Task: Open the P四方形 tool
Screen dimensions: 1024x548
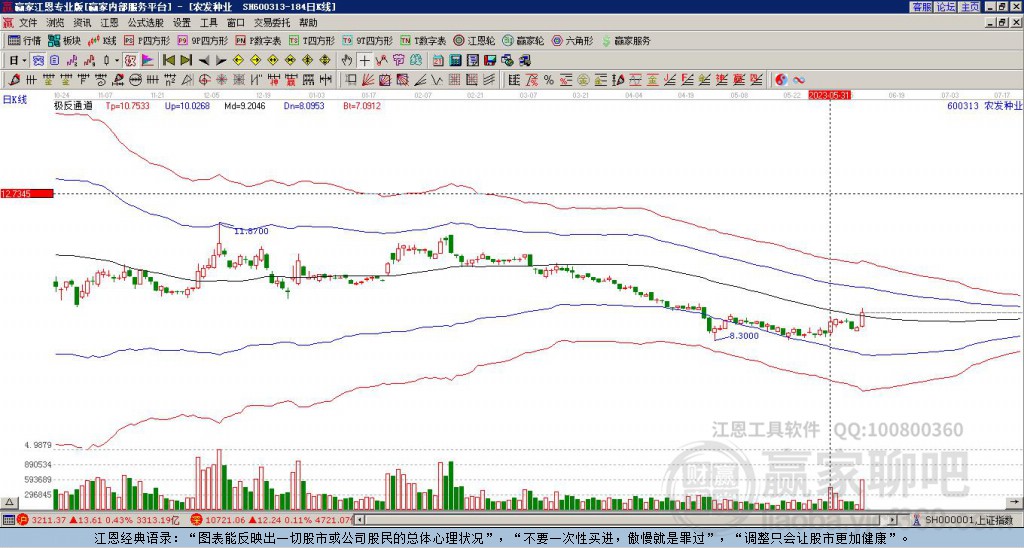Action: (x=147, y=40)
